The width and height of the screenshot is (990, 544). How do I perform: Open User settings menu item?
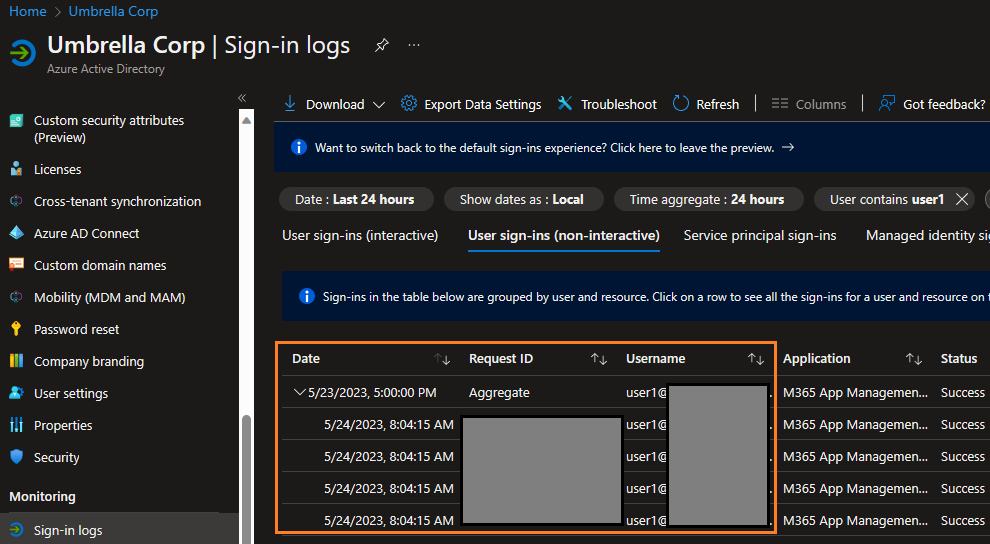click(71, 393)
